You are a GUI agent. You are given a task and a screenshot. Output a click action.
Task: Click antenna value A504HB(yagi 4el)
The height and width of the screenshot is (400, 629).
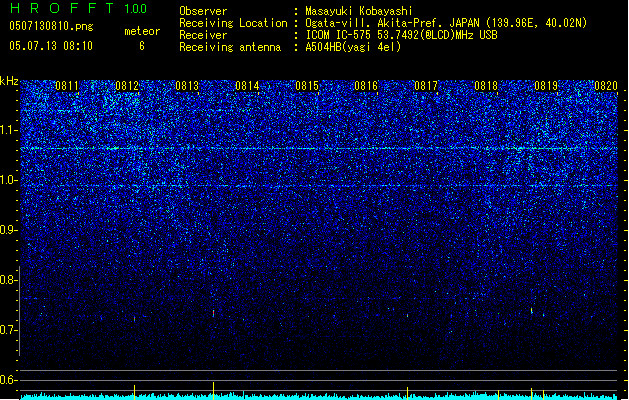click(x=353, y=47)
